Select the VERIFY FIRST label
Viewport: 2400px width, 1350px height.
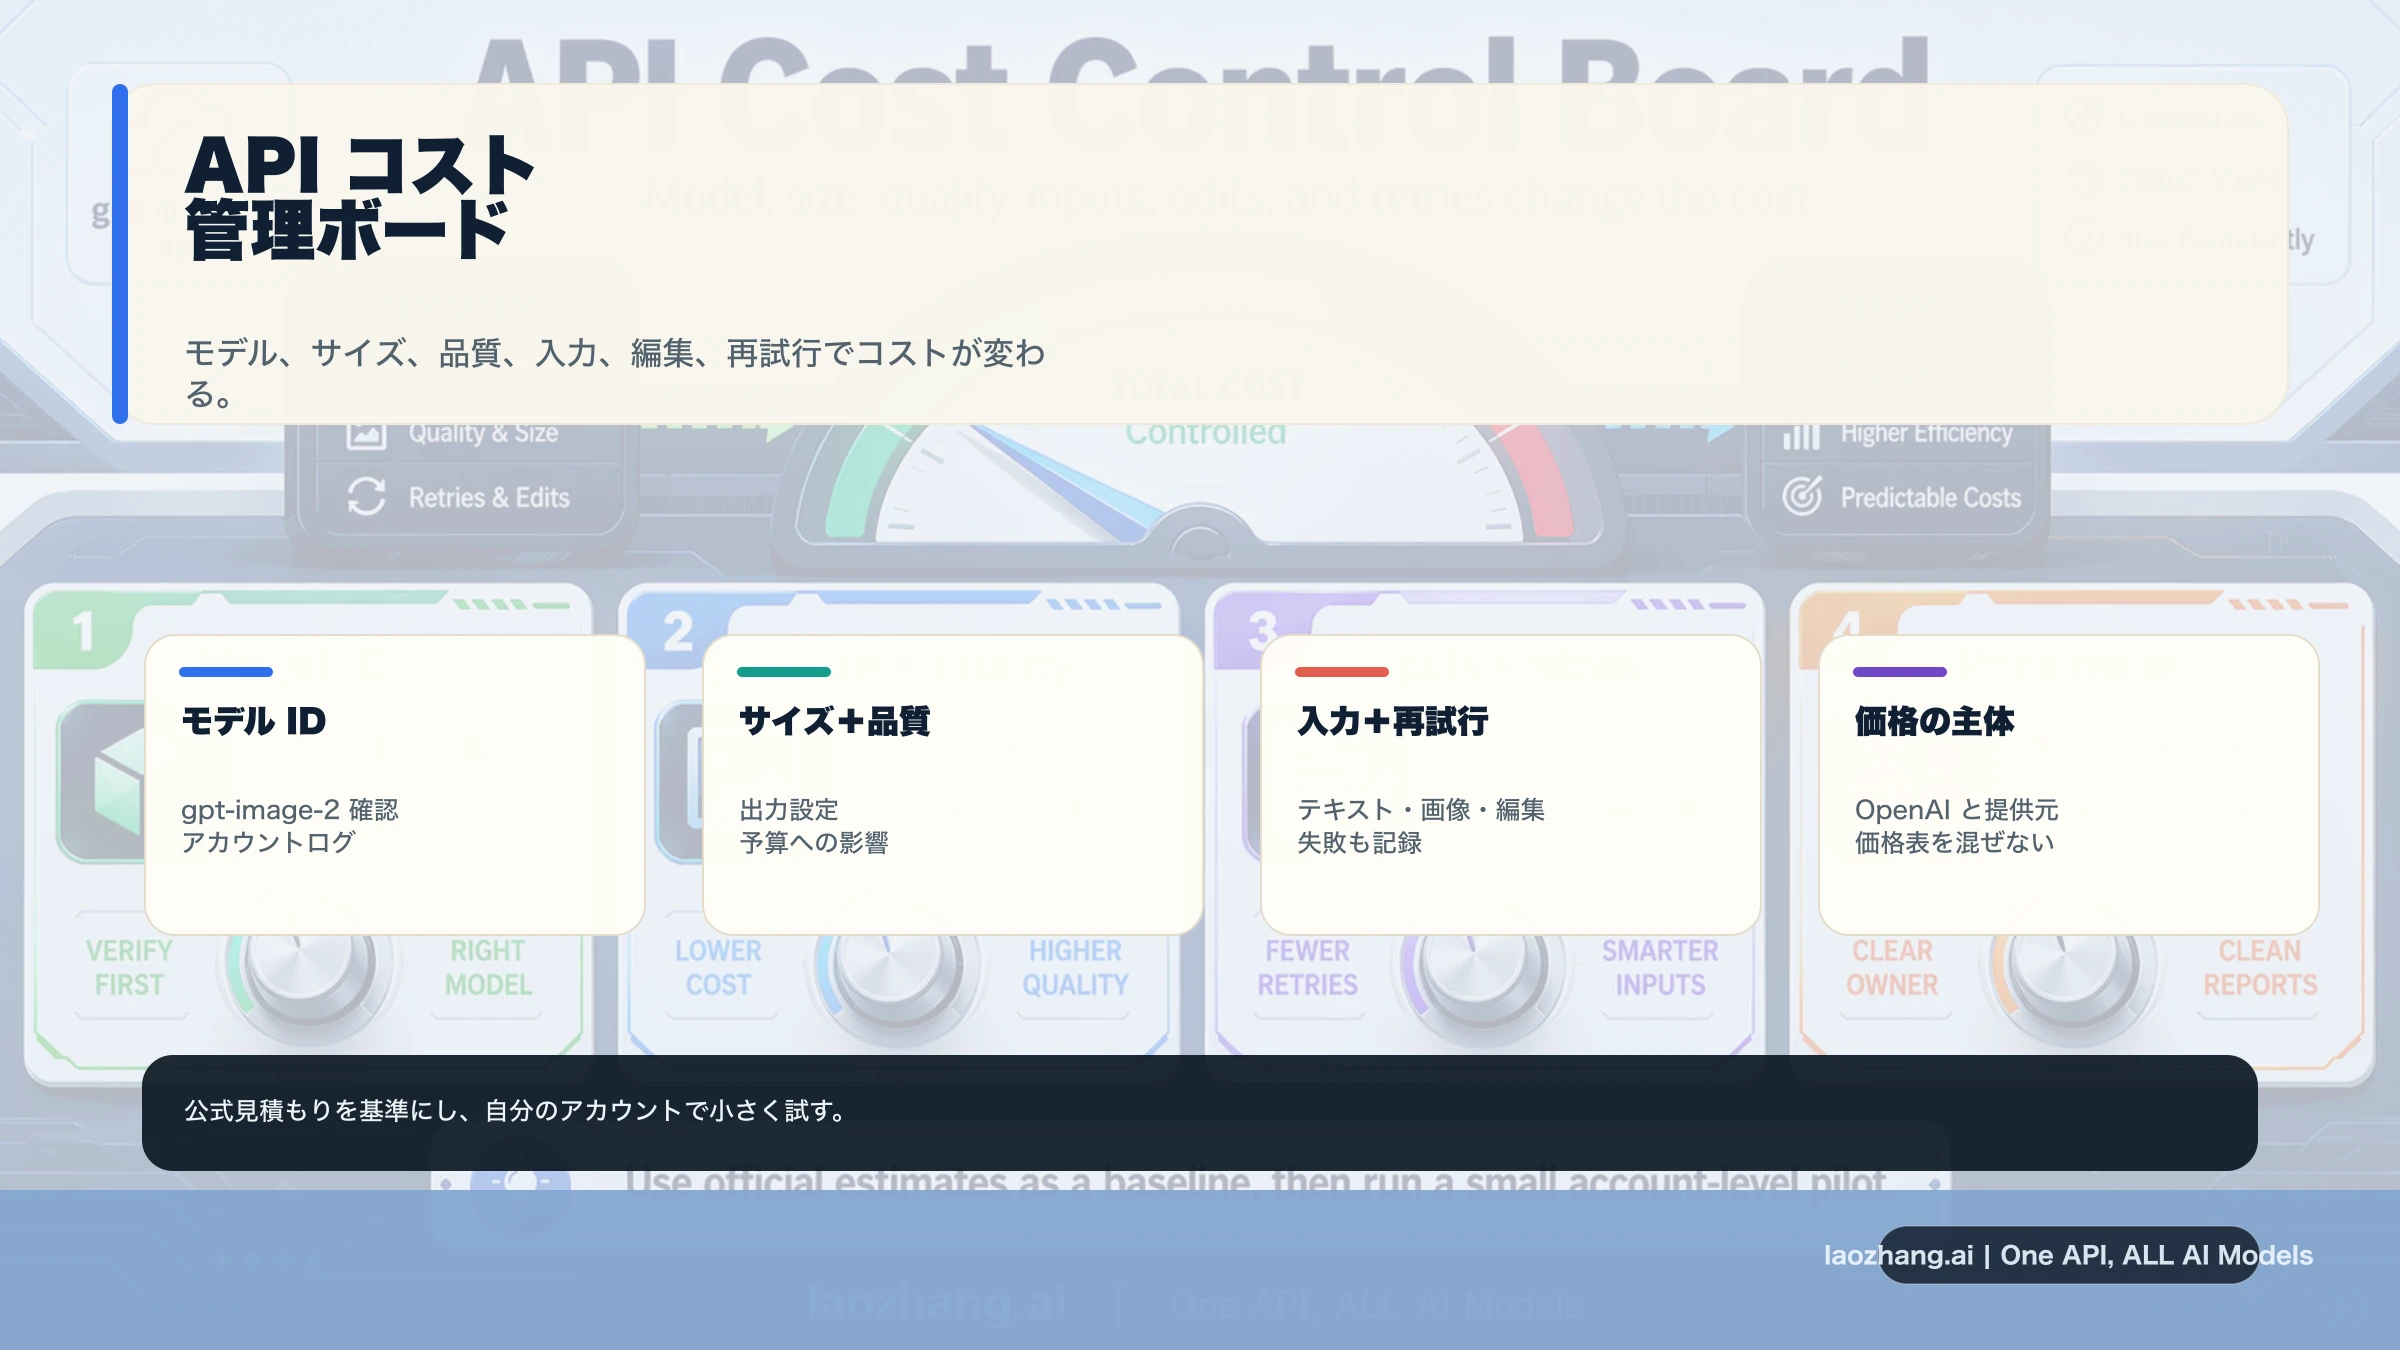click(131, 967)
